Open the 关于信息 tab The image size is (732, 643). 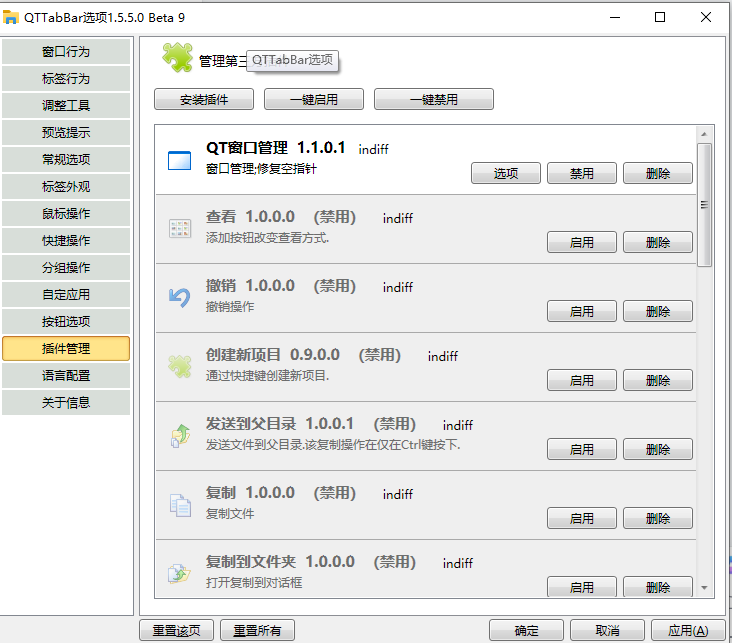pyautogui.click(x=66, y=403)
